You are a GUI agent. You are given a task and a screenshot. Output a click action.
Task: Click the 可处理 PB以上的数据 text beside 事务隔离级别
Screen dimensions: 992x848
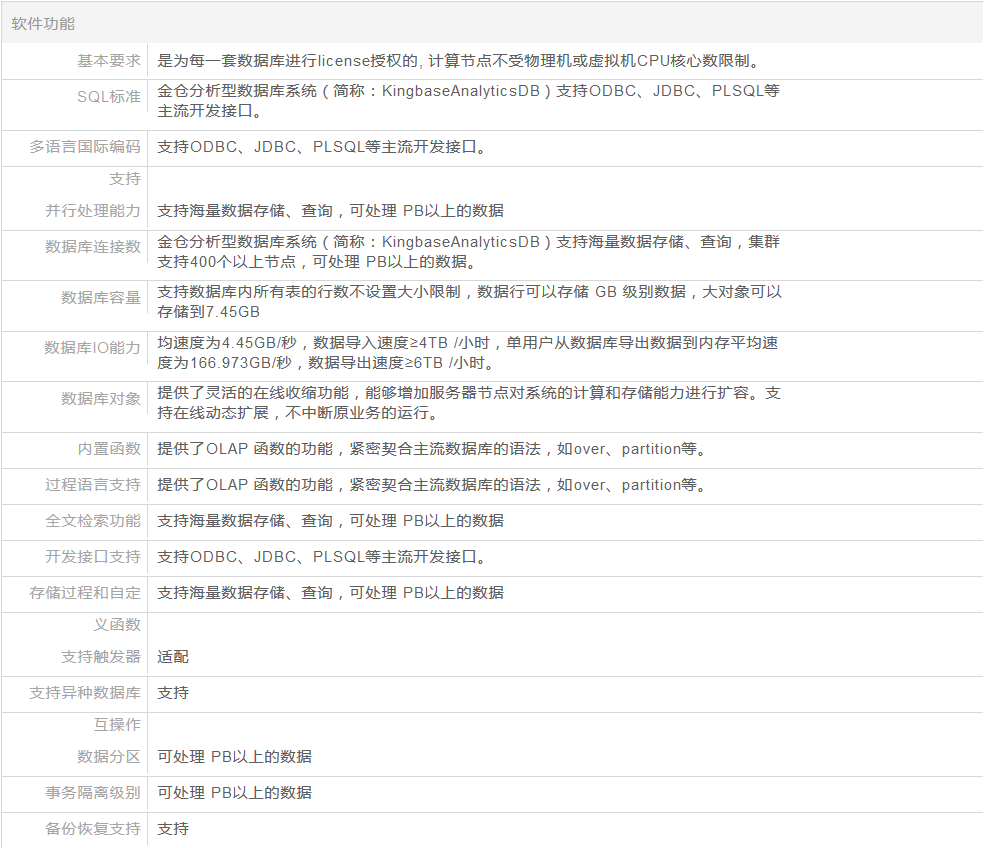[x=234, y=793]
